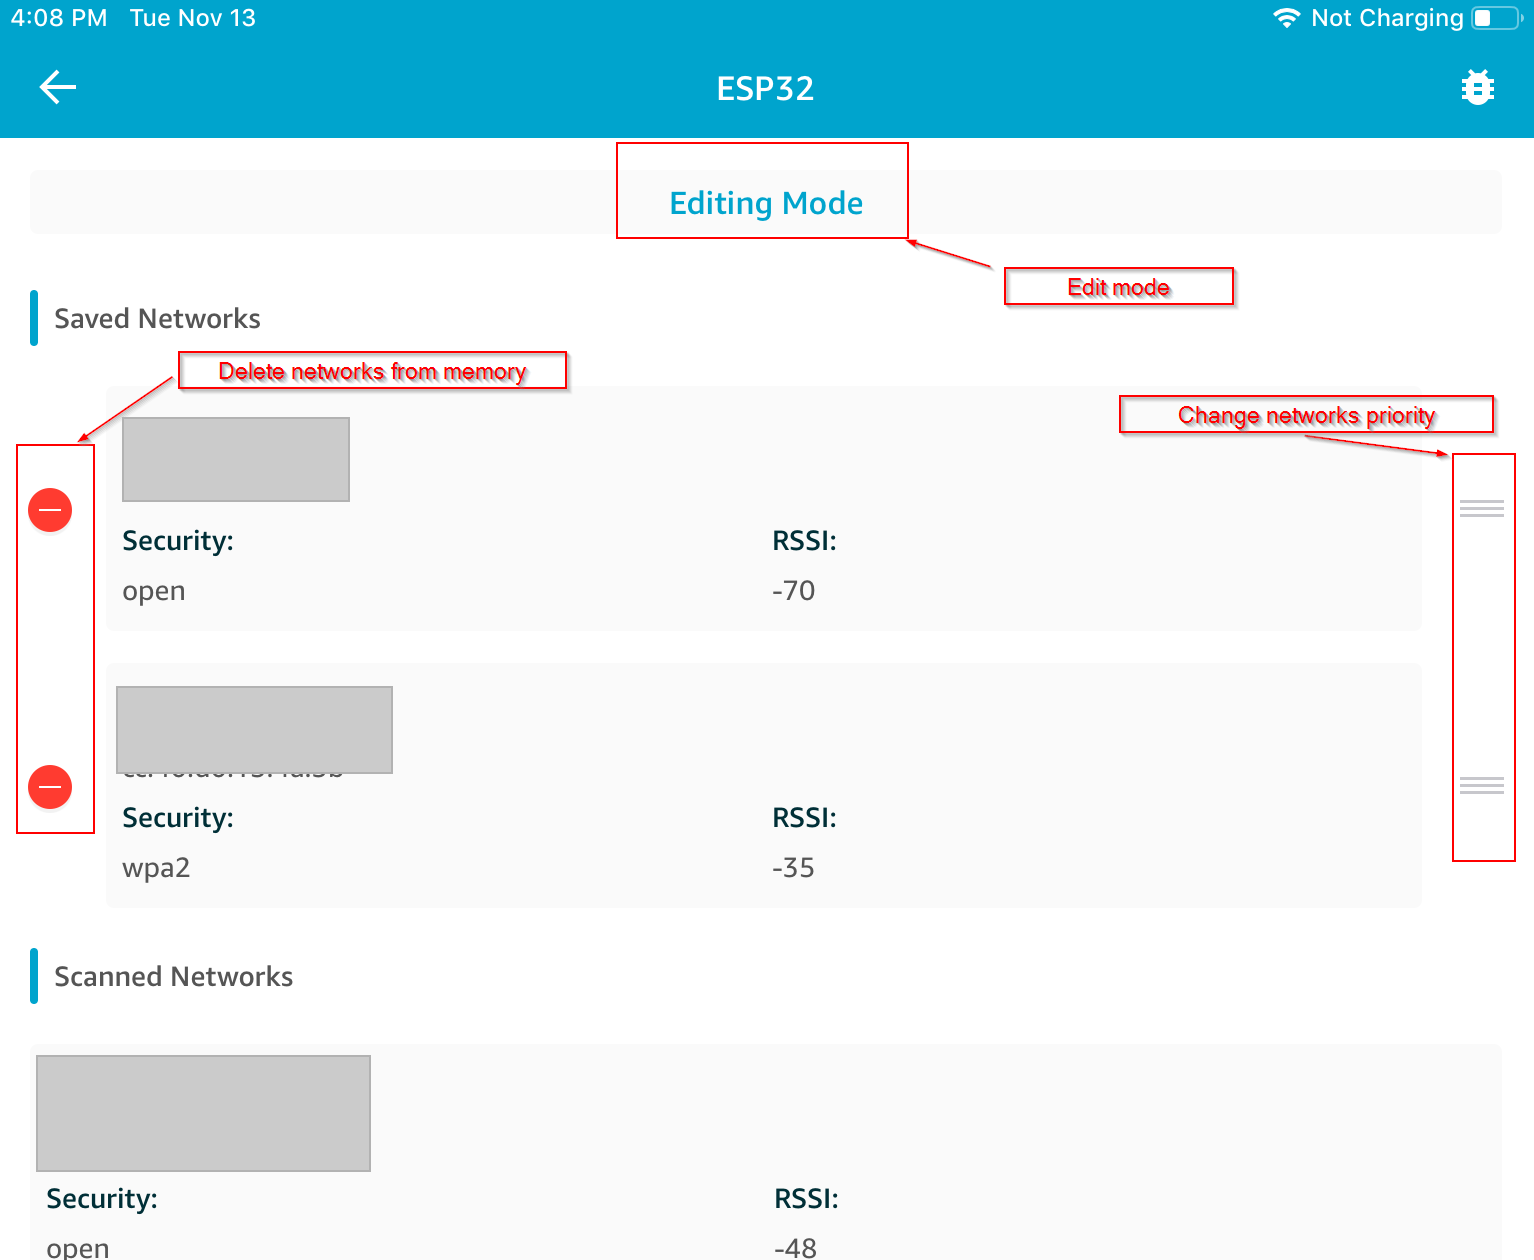
Task: Select the Scanned Networks section header
Action: click(x=173, y=976)
